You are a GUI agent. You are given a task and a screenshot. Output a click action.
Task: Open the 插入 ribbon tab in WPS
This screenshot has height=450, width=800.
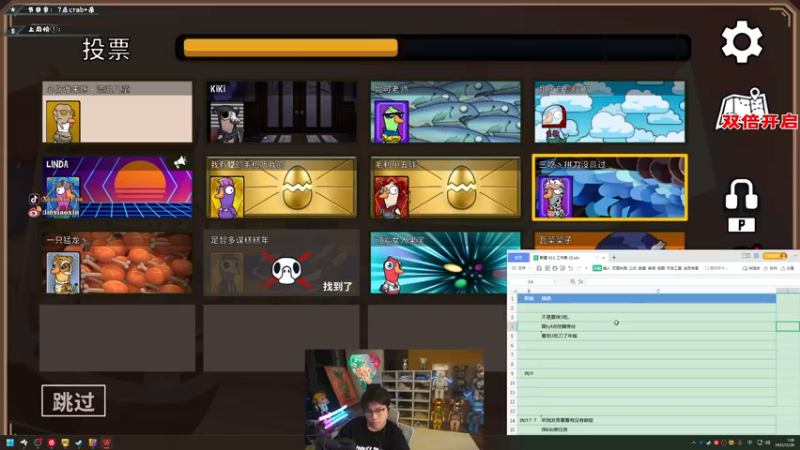pyautogui.click(x=607, y=268)
